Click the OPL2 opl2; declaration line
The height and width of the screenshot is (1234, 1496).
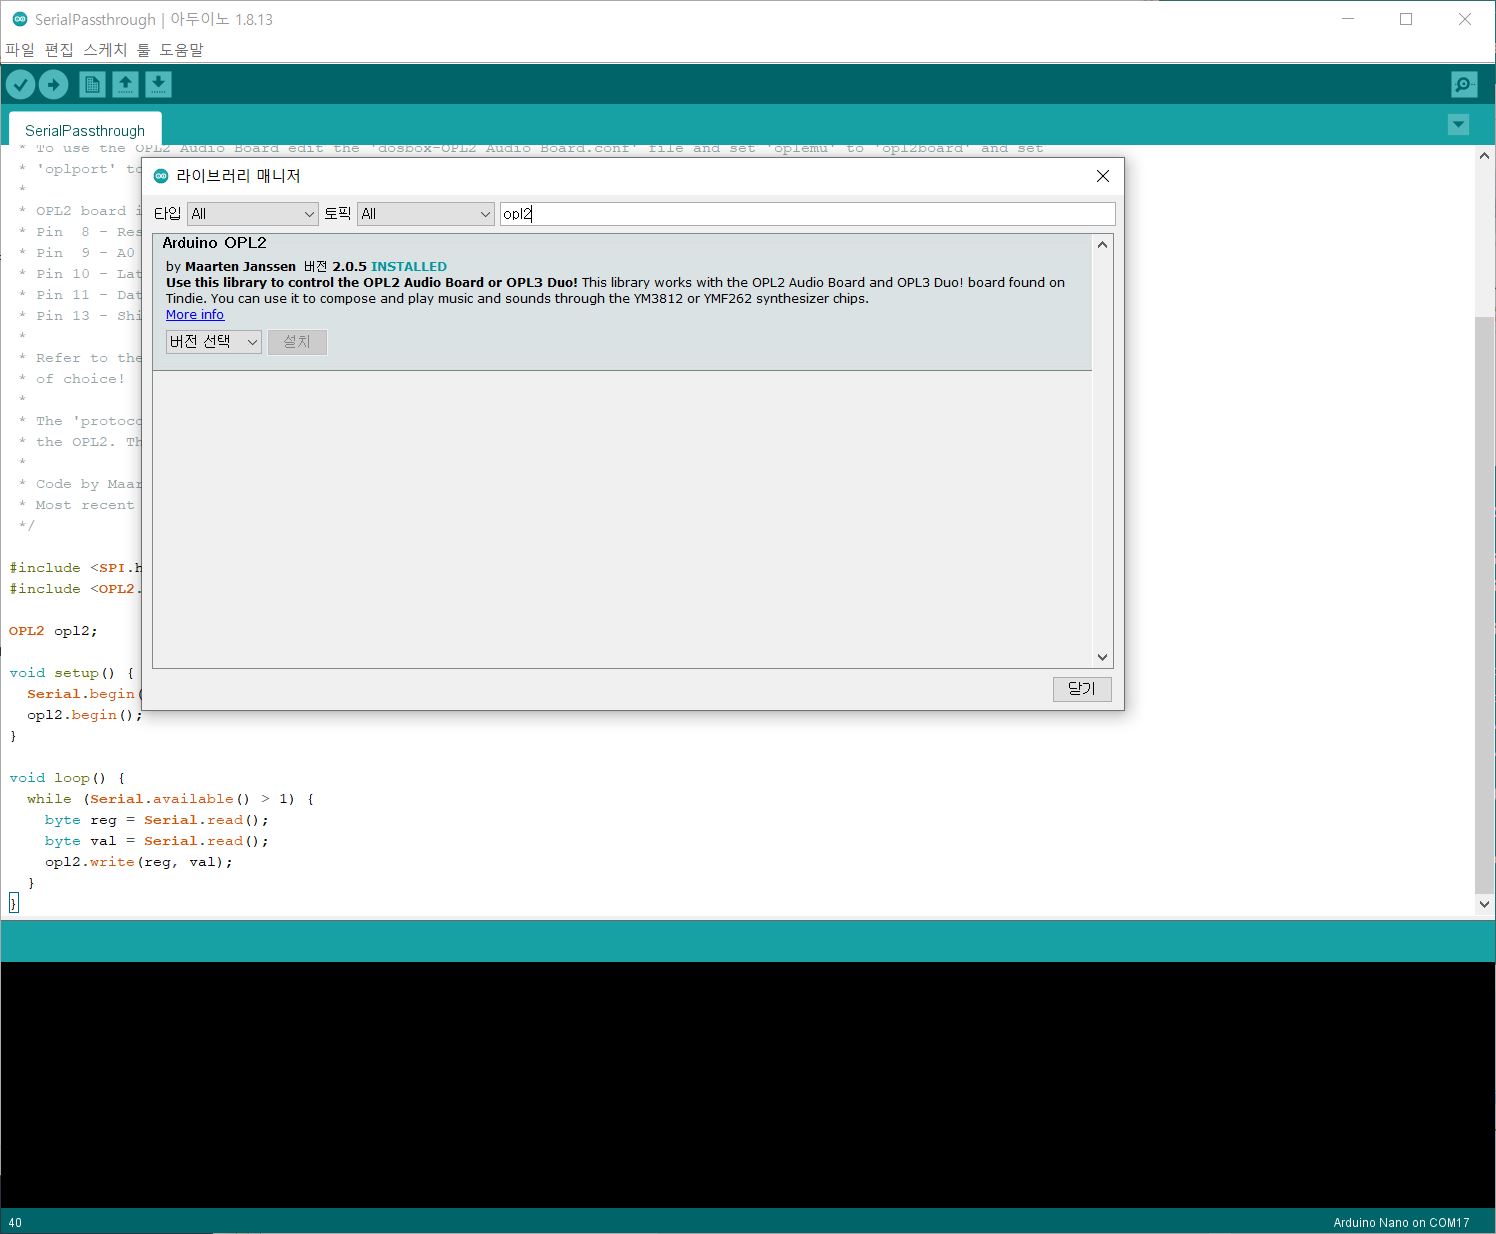click(54, 631)
